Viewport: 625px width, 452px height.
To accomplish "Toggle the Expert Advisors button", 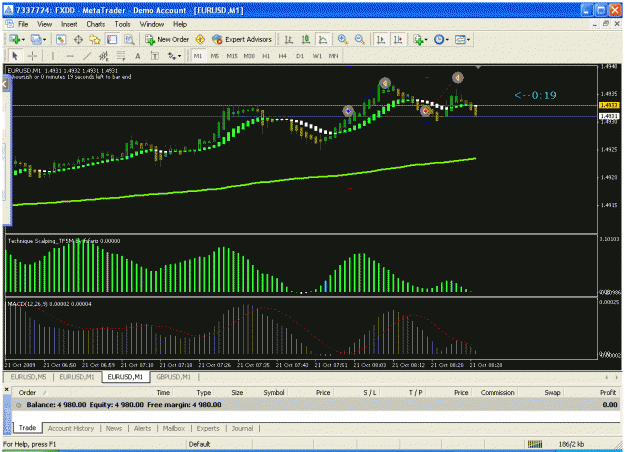I will click(242, 39).
